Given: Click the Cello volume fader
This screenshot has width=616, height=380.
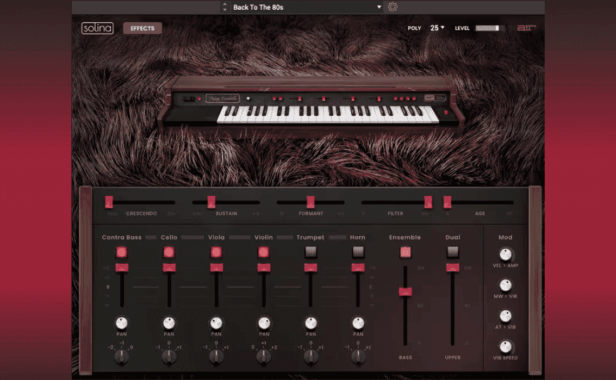Looking at the screenshot, I should [169, 268].
